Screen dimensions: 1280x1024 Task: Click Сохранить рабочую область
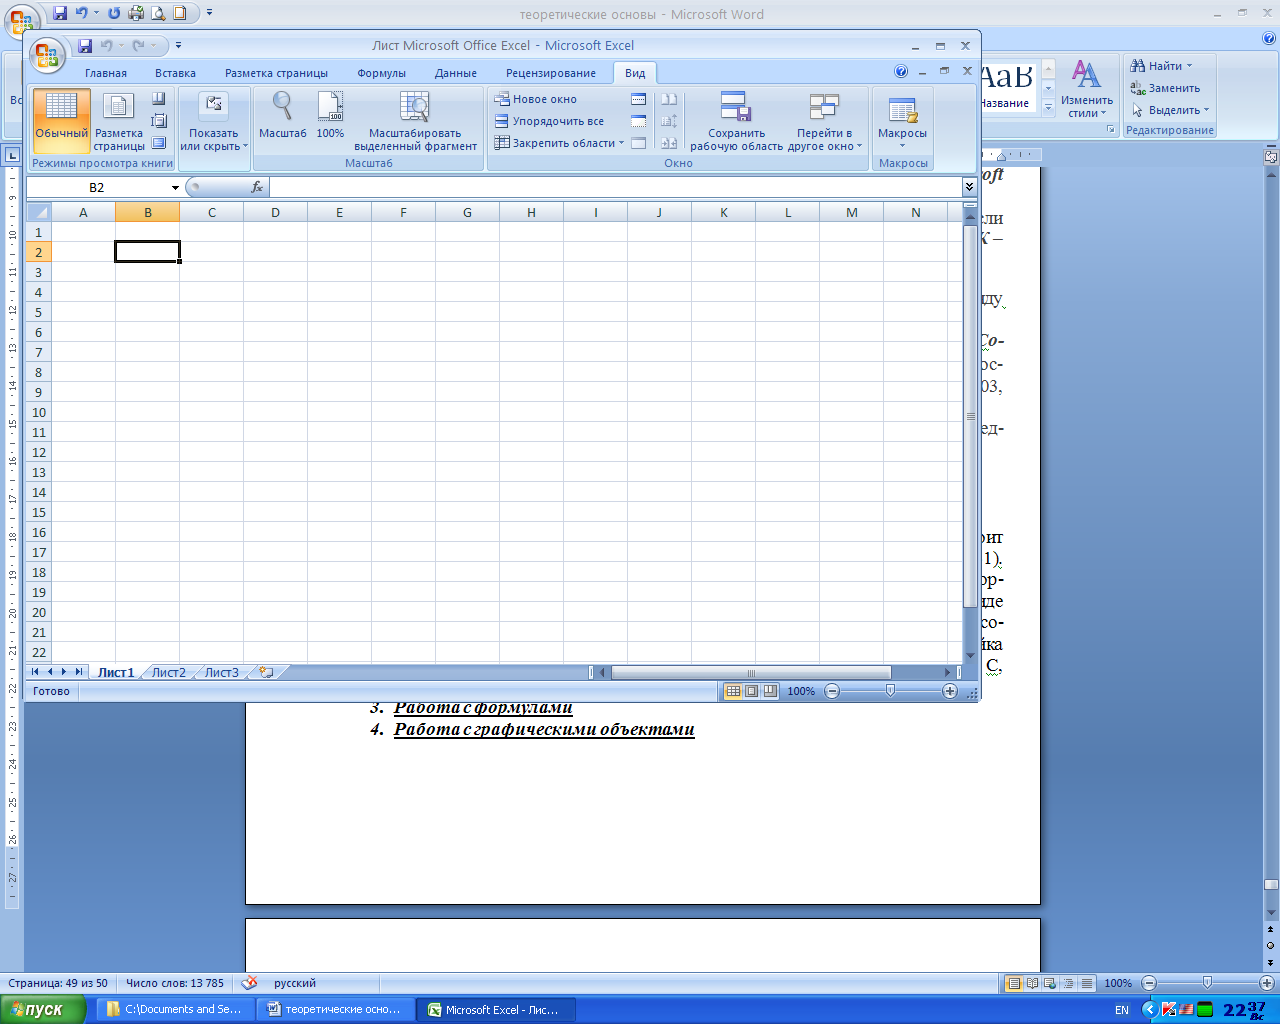click(736, 120)
